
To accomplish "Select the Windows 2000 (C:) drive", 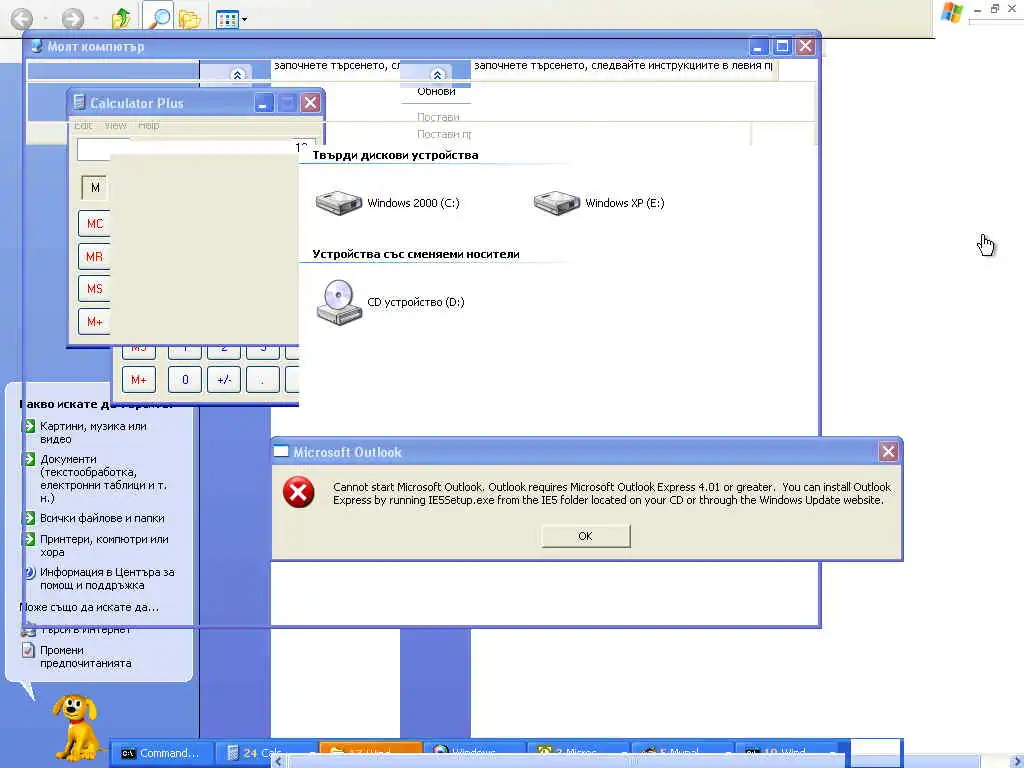I will pyautogui.click(x=387, y=203).
